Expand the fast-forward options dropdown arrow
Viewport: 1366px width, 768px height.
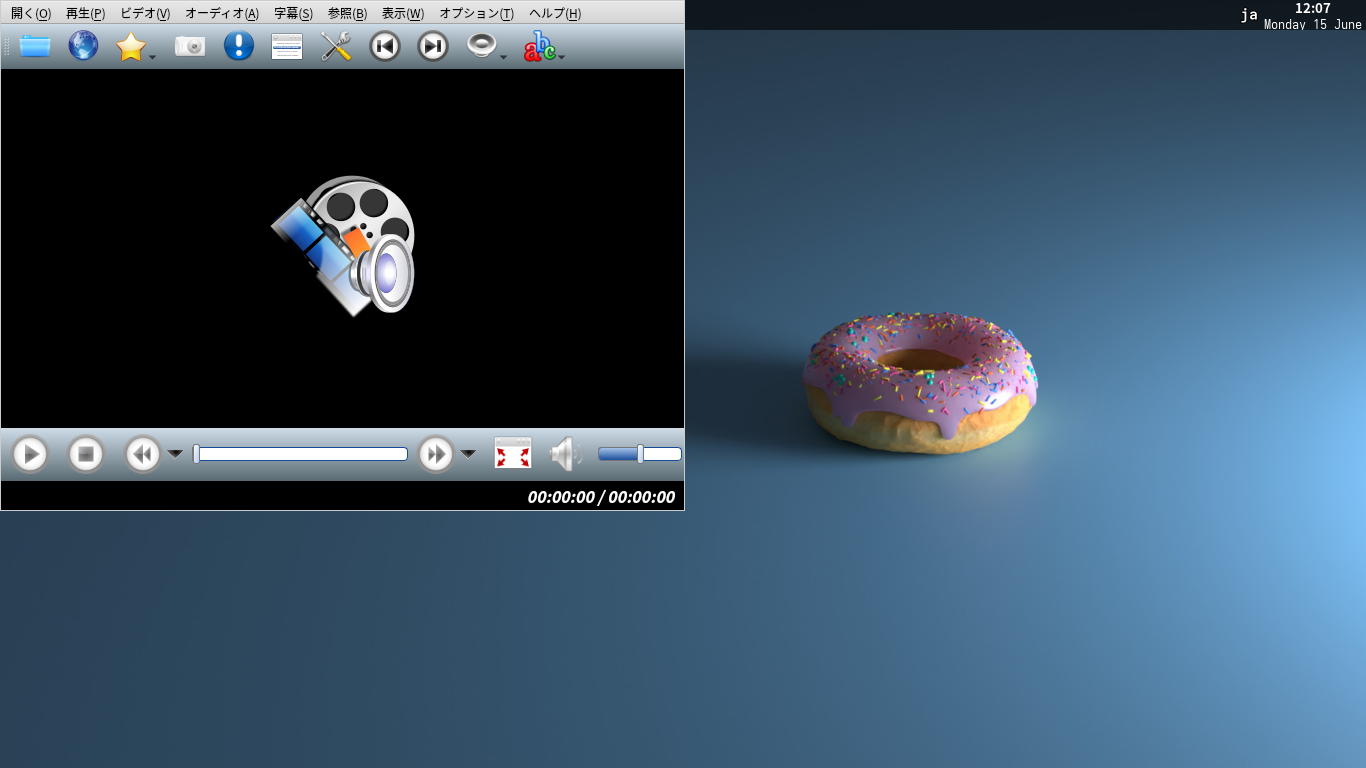coord(468,454)
